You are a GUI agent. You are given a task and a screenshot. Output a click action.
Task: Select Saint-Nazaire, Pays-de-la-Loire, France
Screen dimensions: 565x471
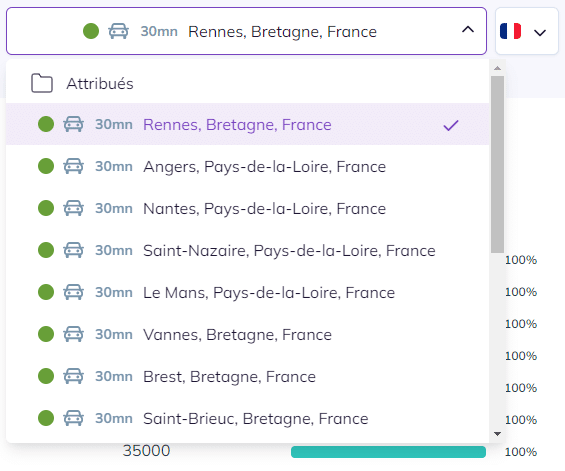248,250
